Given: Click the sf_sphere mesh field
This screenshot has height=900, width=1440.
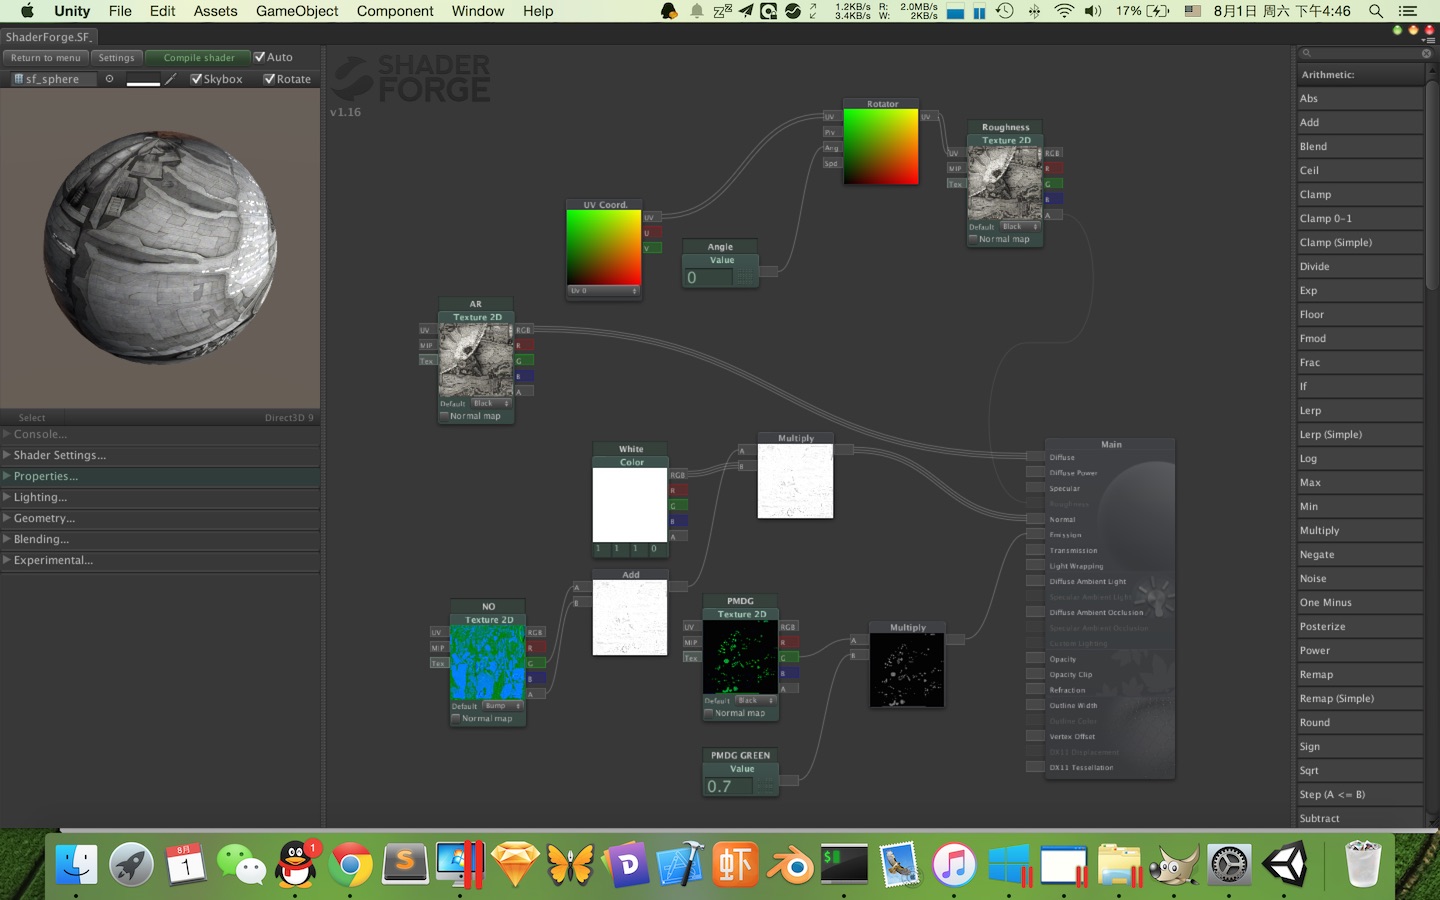Looking at the screenshot, I should [x=54, y=79].
